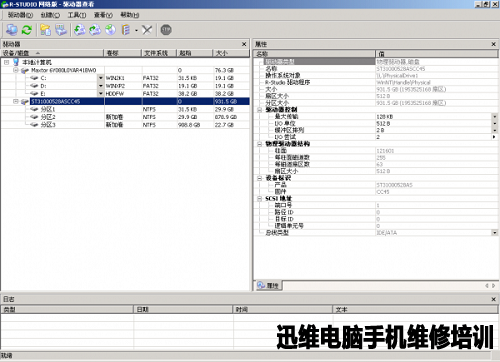Click the create virtual RAID list icon
This screenshot has height=362, width=500.
tap(126, 30)
